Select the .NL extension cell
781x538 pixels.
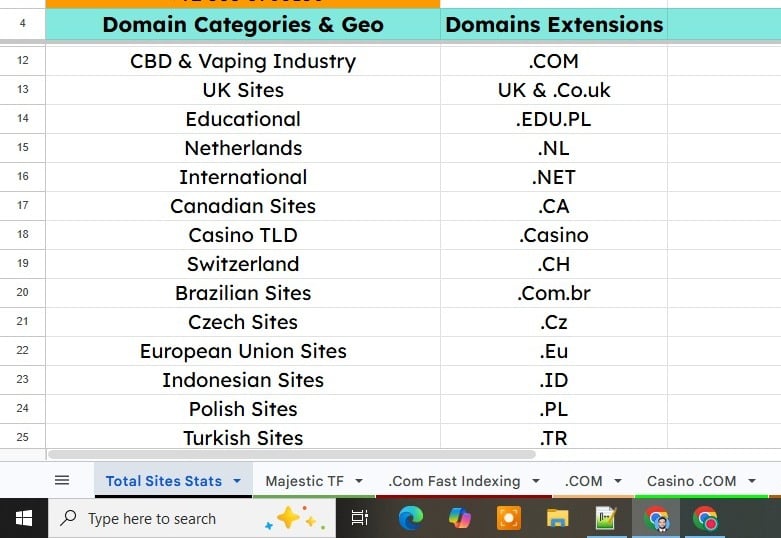[x=554, y=148]
